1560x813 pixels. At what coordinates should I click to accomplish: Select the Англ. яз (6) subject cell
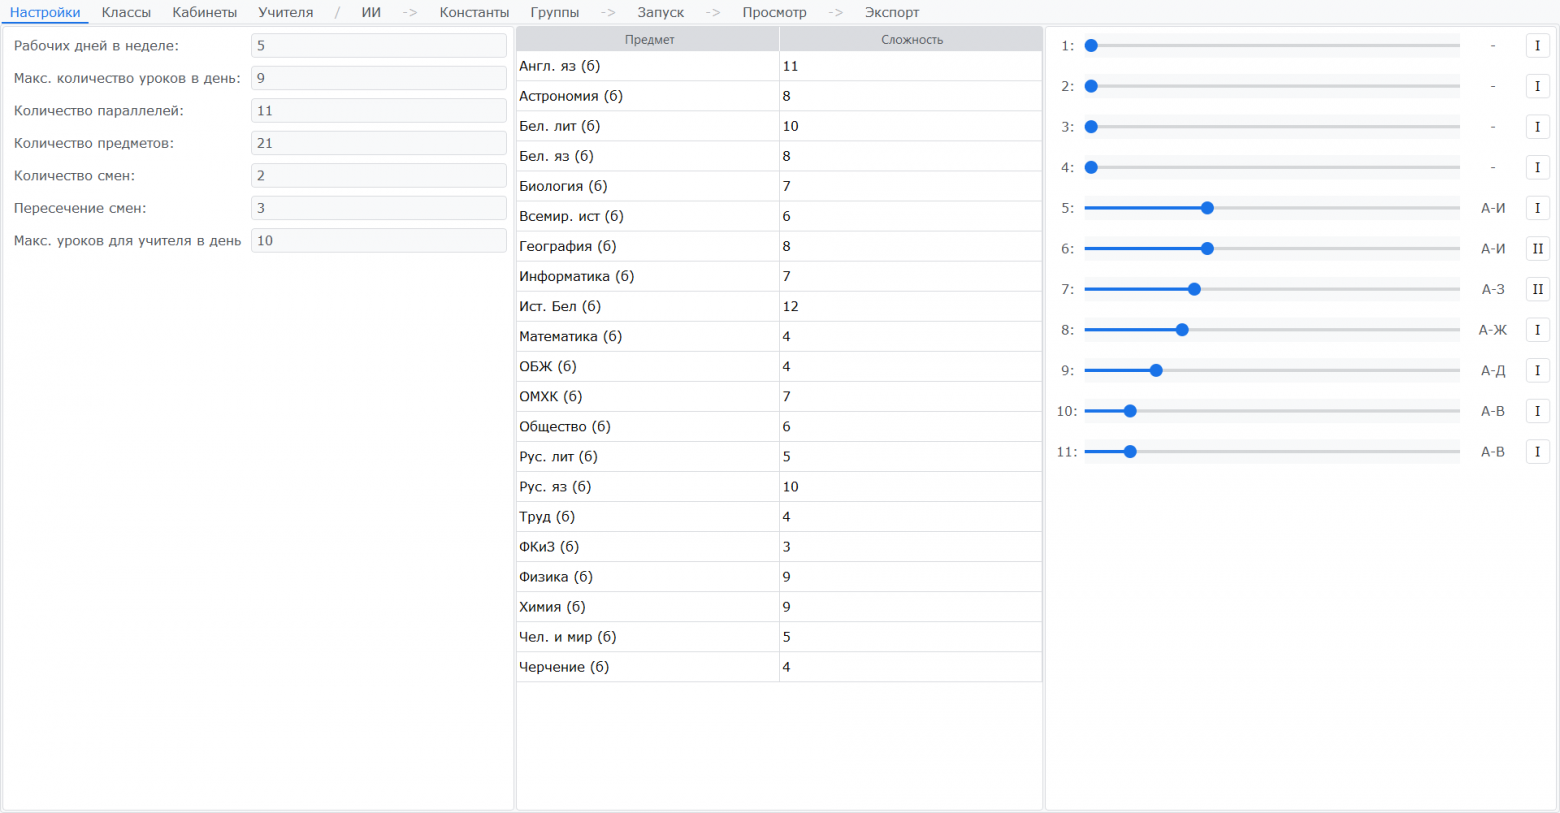pos(648,66)
